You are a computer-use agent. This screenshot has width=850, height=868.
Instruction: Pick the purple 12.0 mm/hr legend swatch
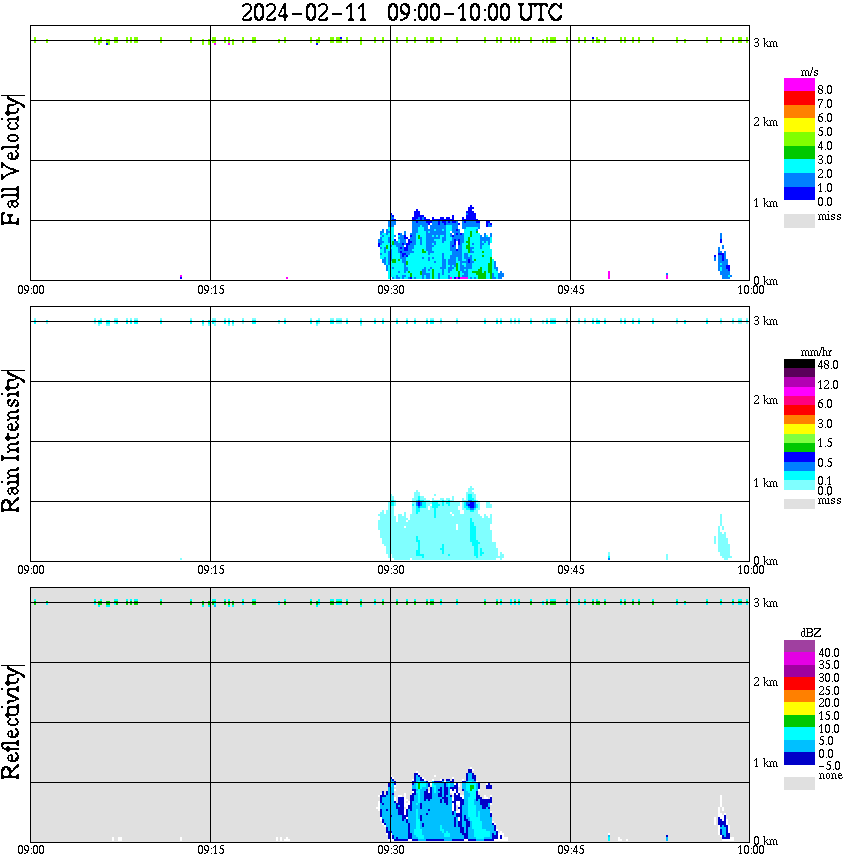pos(799,382)
